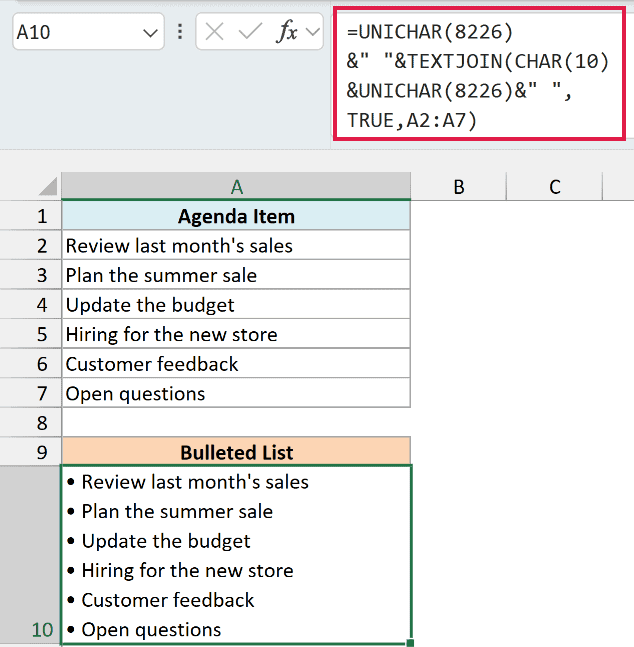
Task: Select row 3 header
Action: coord(31,275)
